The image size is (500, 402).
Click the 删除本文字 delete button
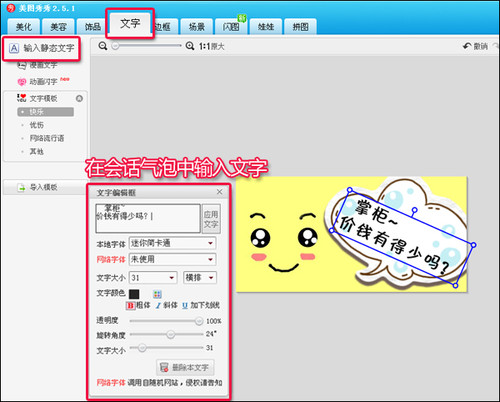tap(185, 367)
